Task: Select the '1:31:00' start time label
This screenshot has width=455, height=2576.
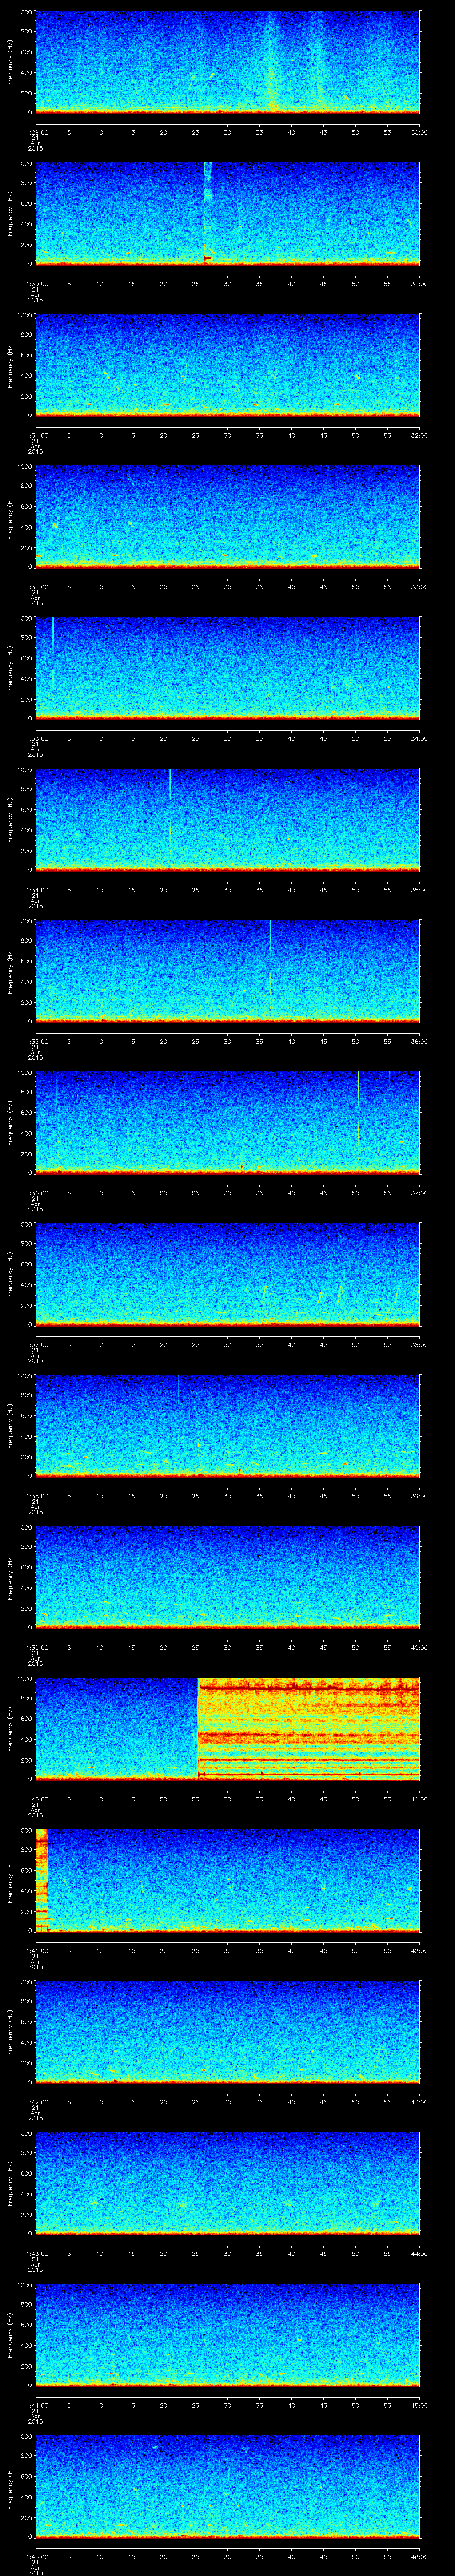Action: [36, 435]
